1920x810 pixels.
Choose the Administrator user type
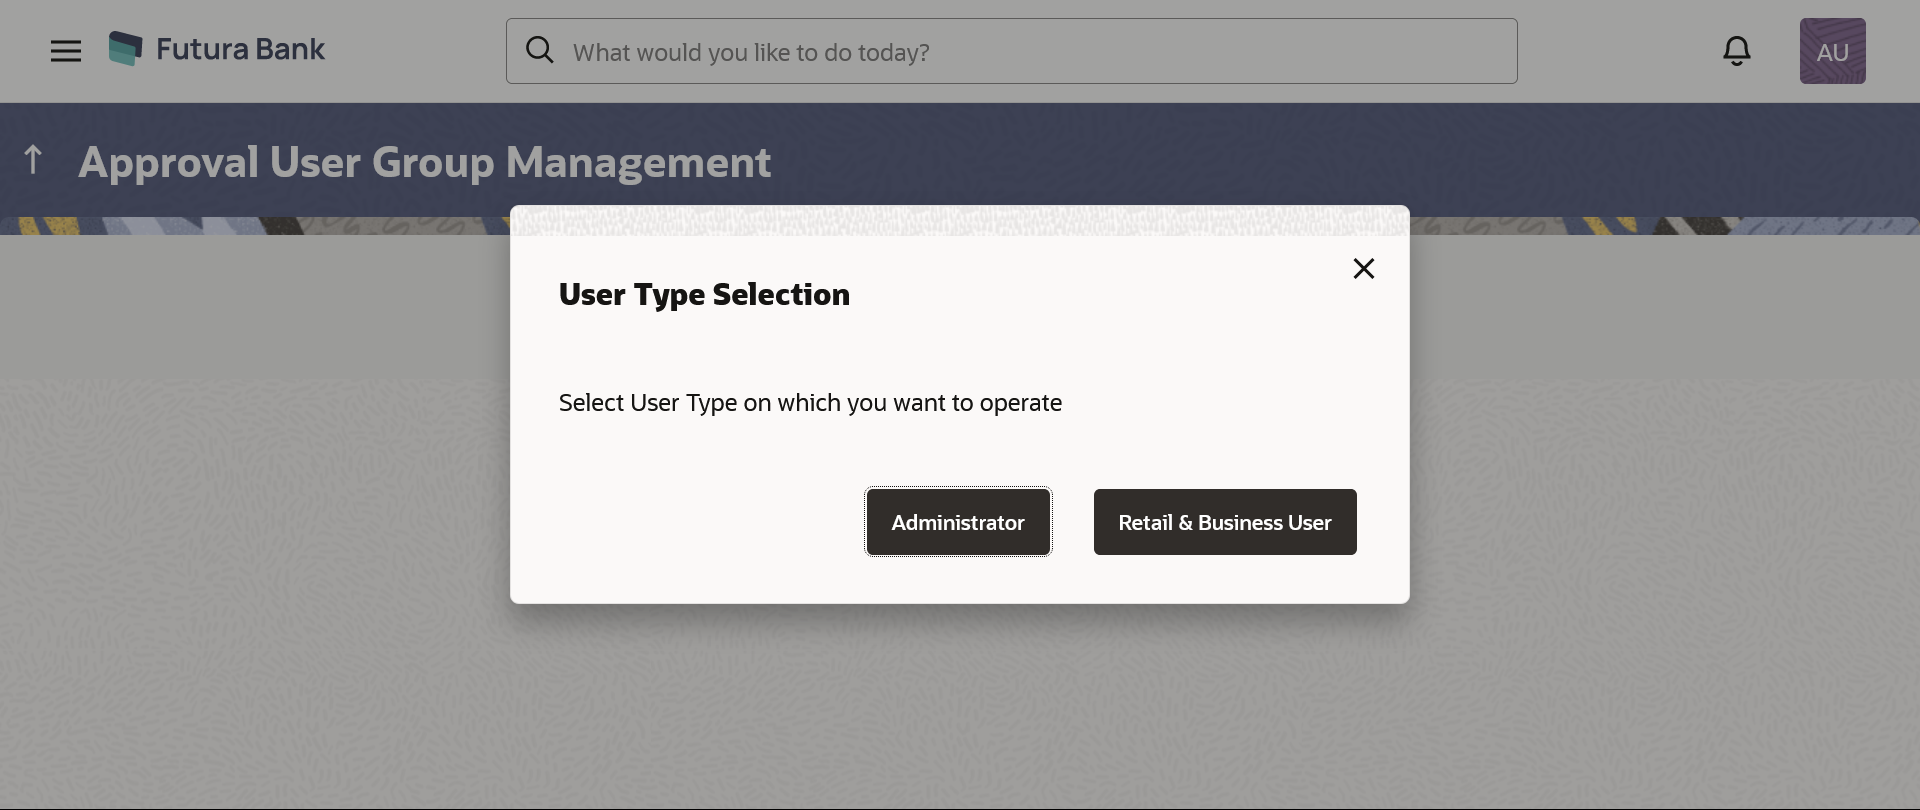coord(958,522)
